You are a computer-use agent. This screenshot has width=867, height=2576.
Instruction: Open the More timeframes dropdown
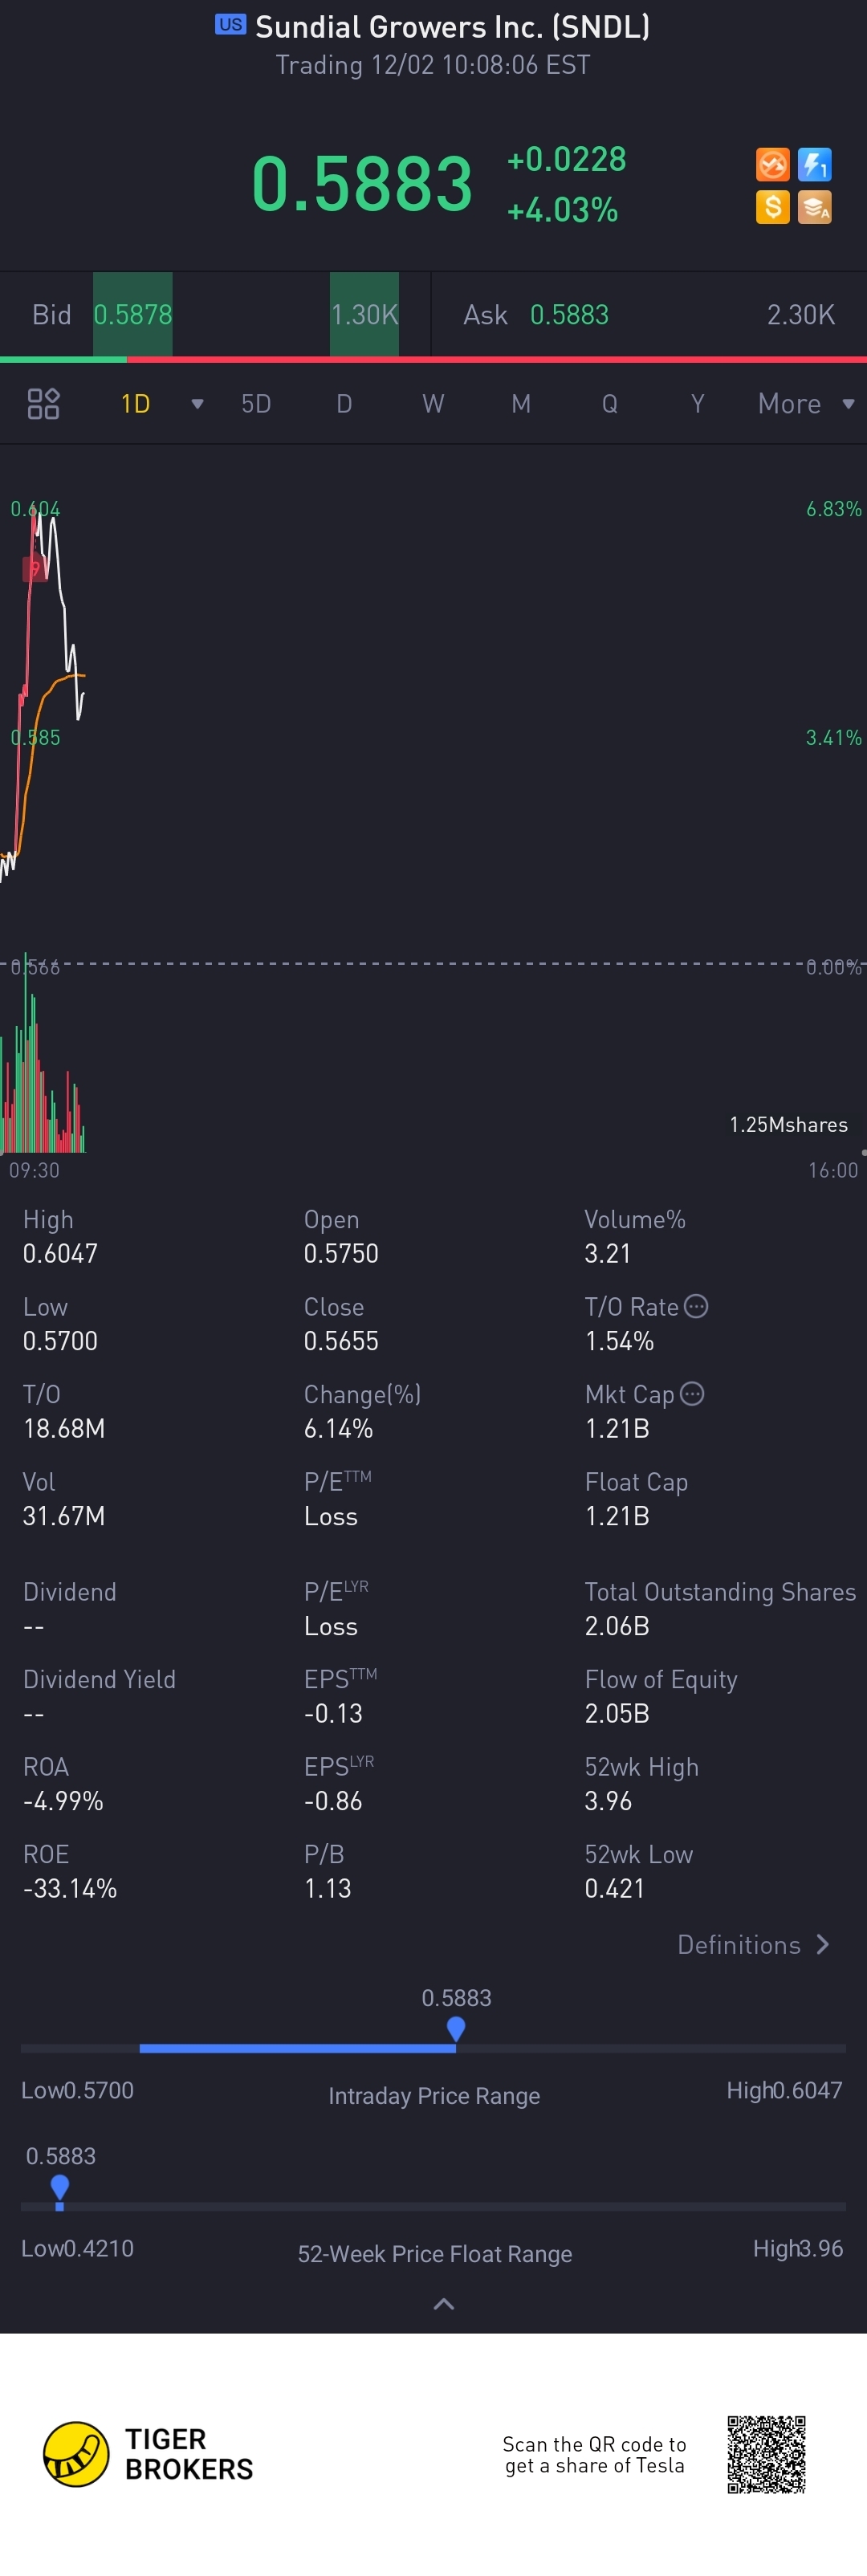[806, 404]
